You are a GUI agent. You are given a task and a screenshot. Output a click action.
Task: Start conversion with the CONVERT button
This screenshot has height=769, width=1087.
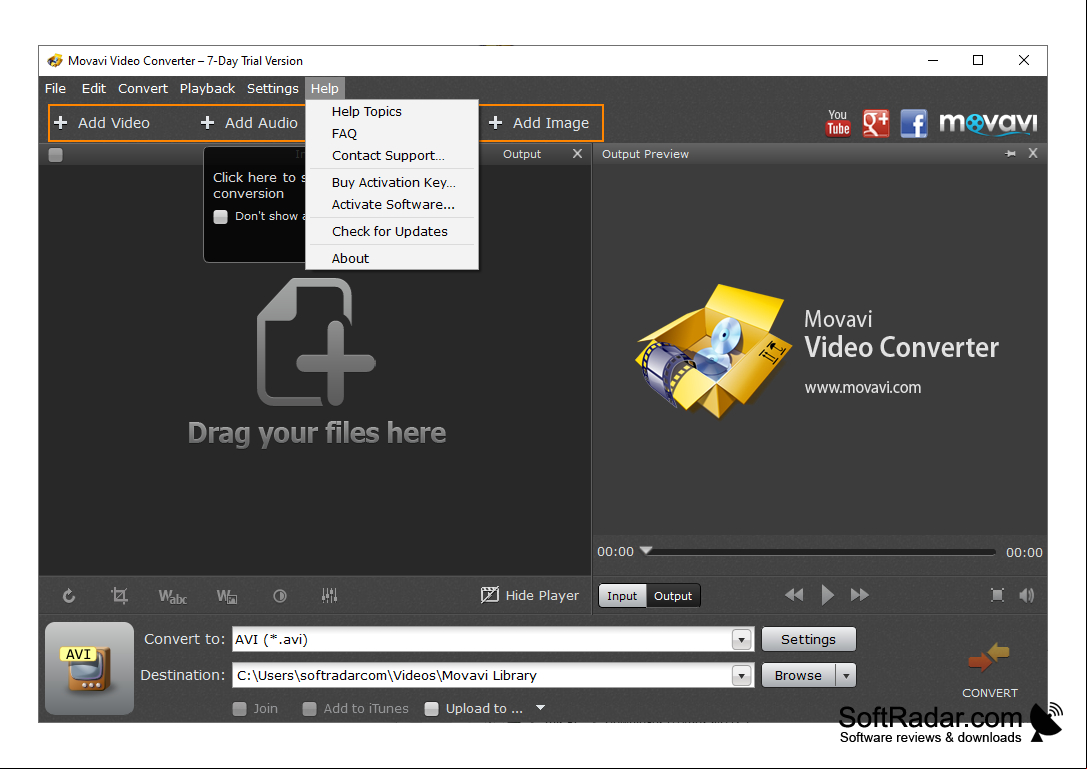pos(989,670)
